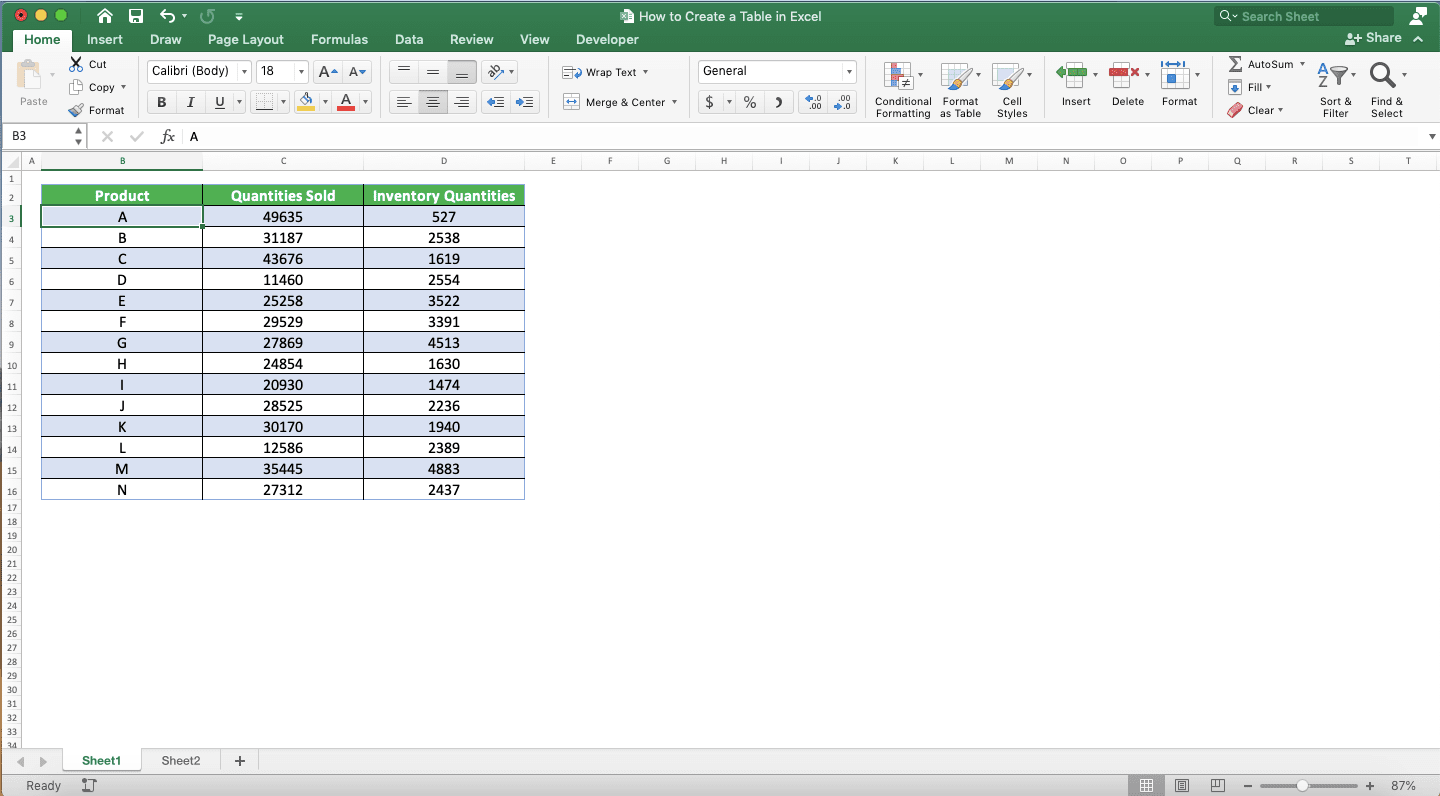Image resolution: width=1440 pixels, height=796 pixels.
Task: Switch to Page Layout view in status bar
Action: pos(1182,786)
